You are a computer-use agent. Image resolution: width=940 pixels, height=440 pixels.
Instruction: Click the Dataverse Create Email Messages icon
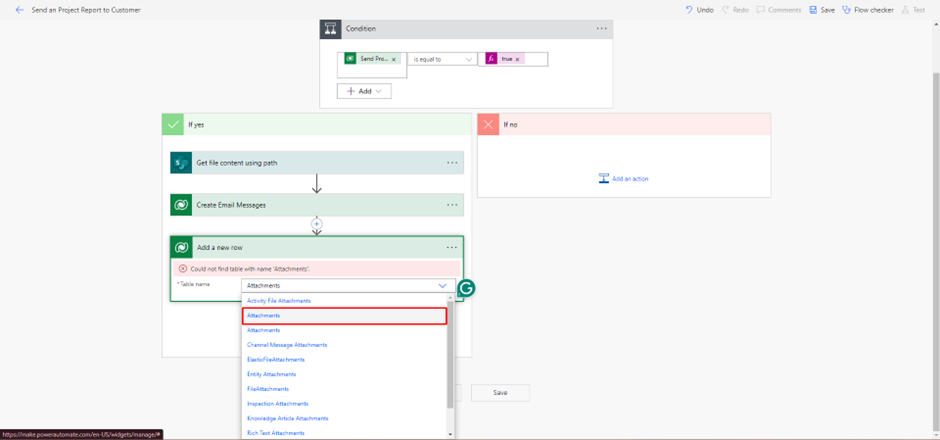tap(180, 205)
